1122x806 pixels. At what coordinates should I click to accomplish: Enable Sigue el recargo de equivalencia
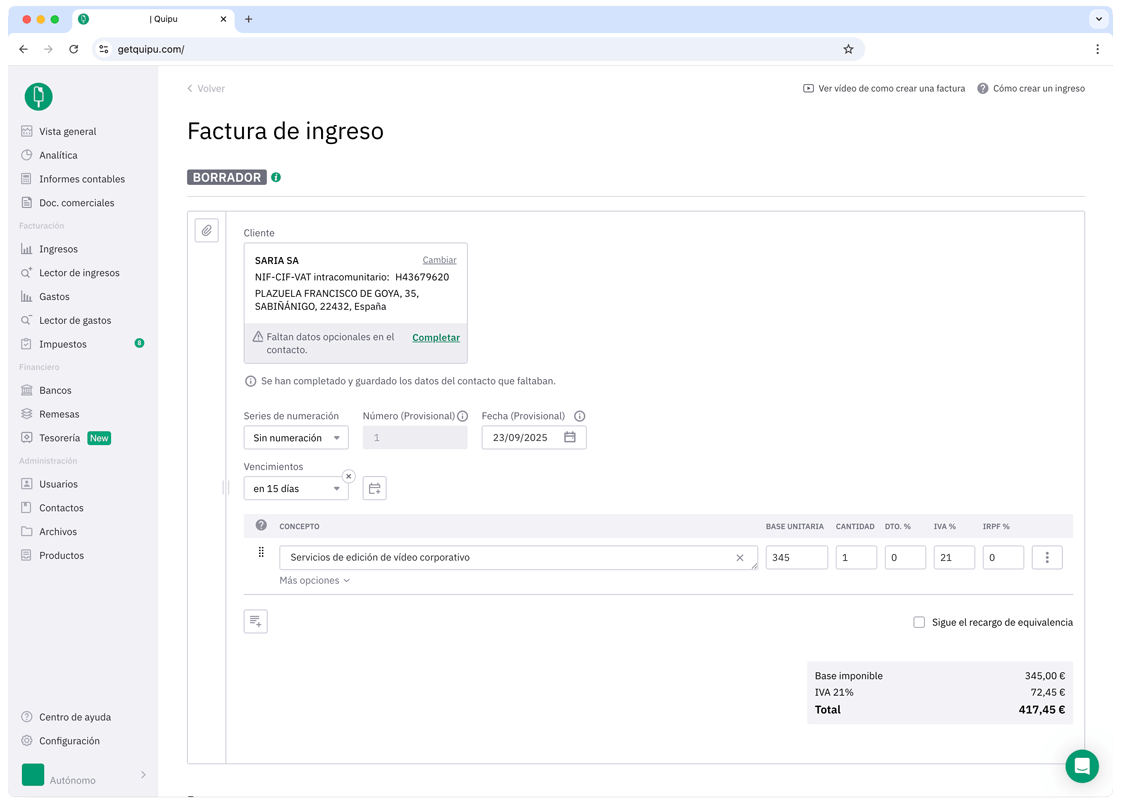click(x=919, y=622)
